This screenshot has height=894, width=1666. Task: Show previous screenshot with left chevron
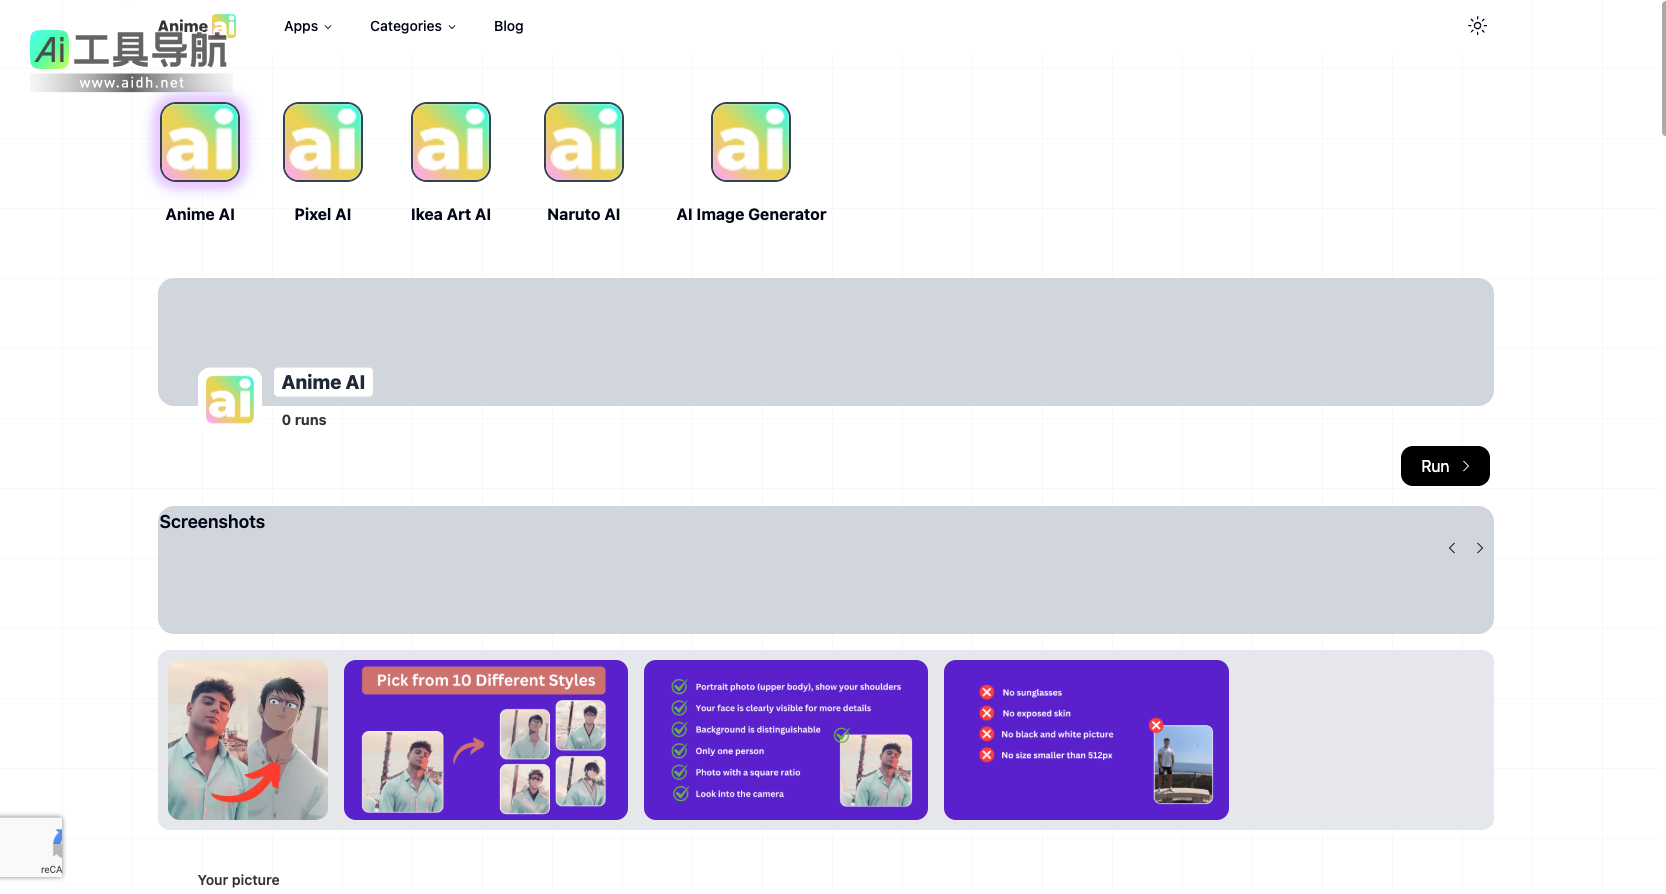coord(1452,548)
